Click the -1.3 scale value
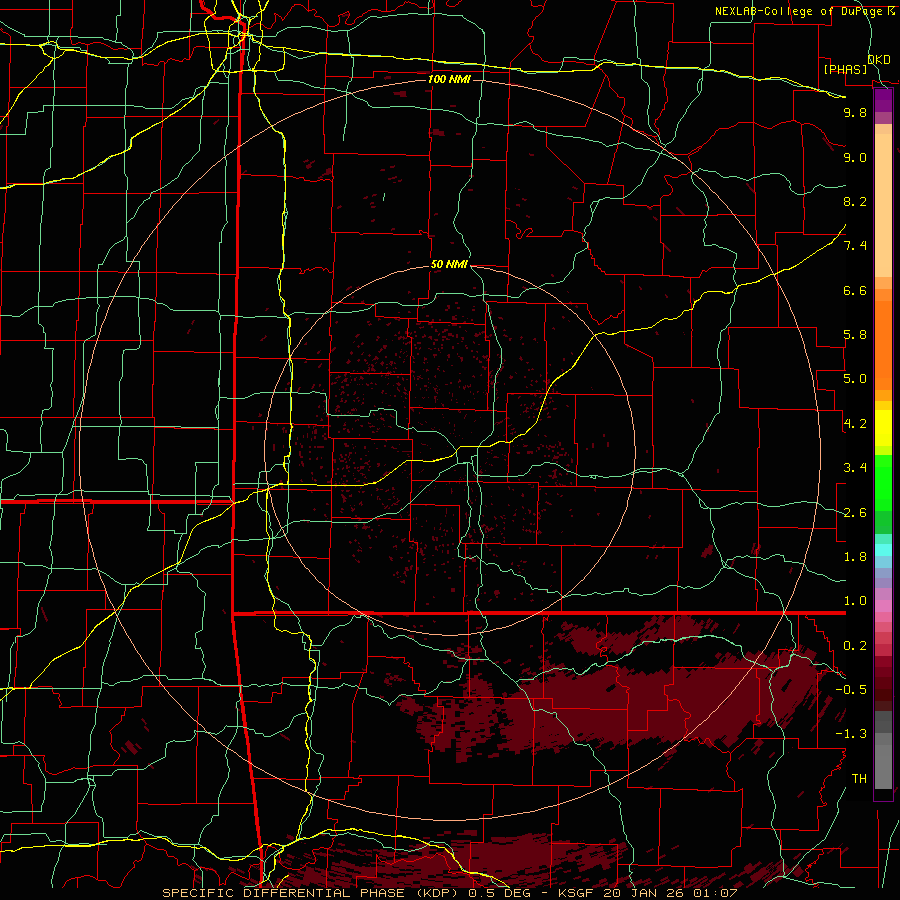 click(x=851, y=735)
